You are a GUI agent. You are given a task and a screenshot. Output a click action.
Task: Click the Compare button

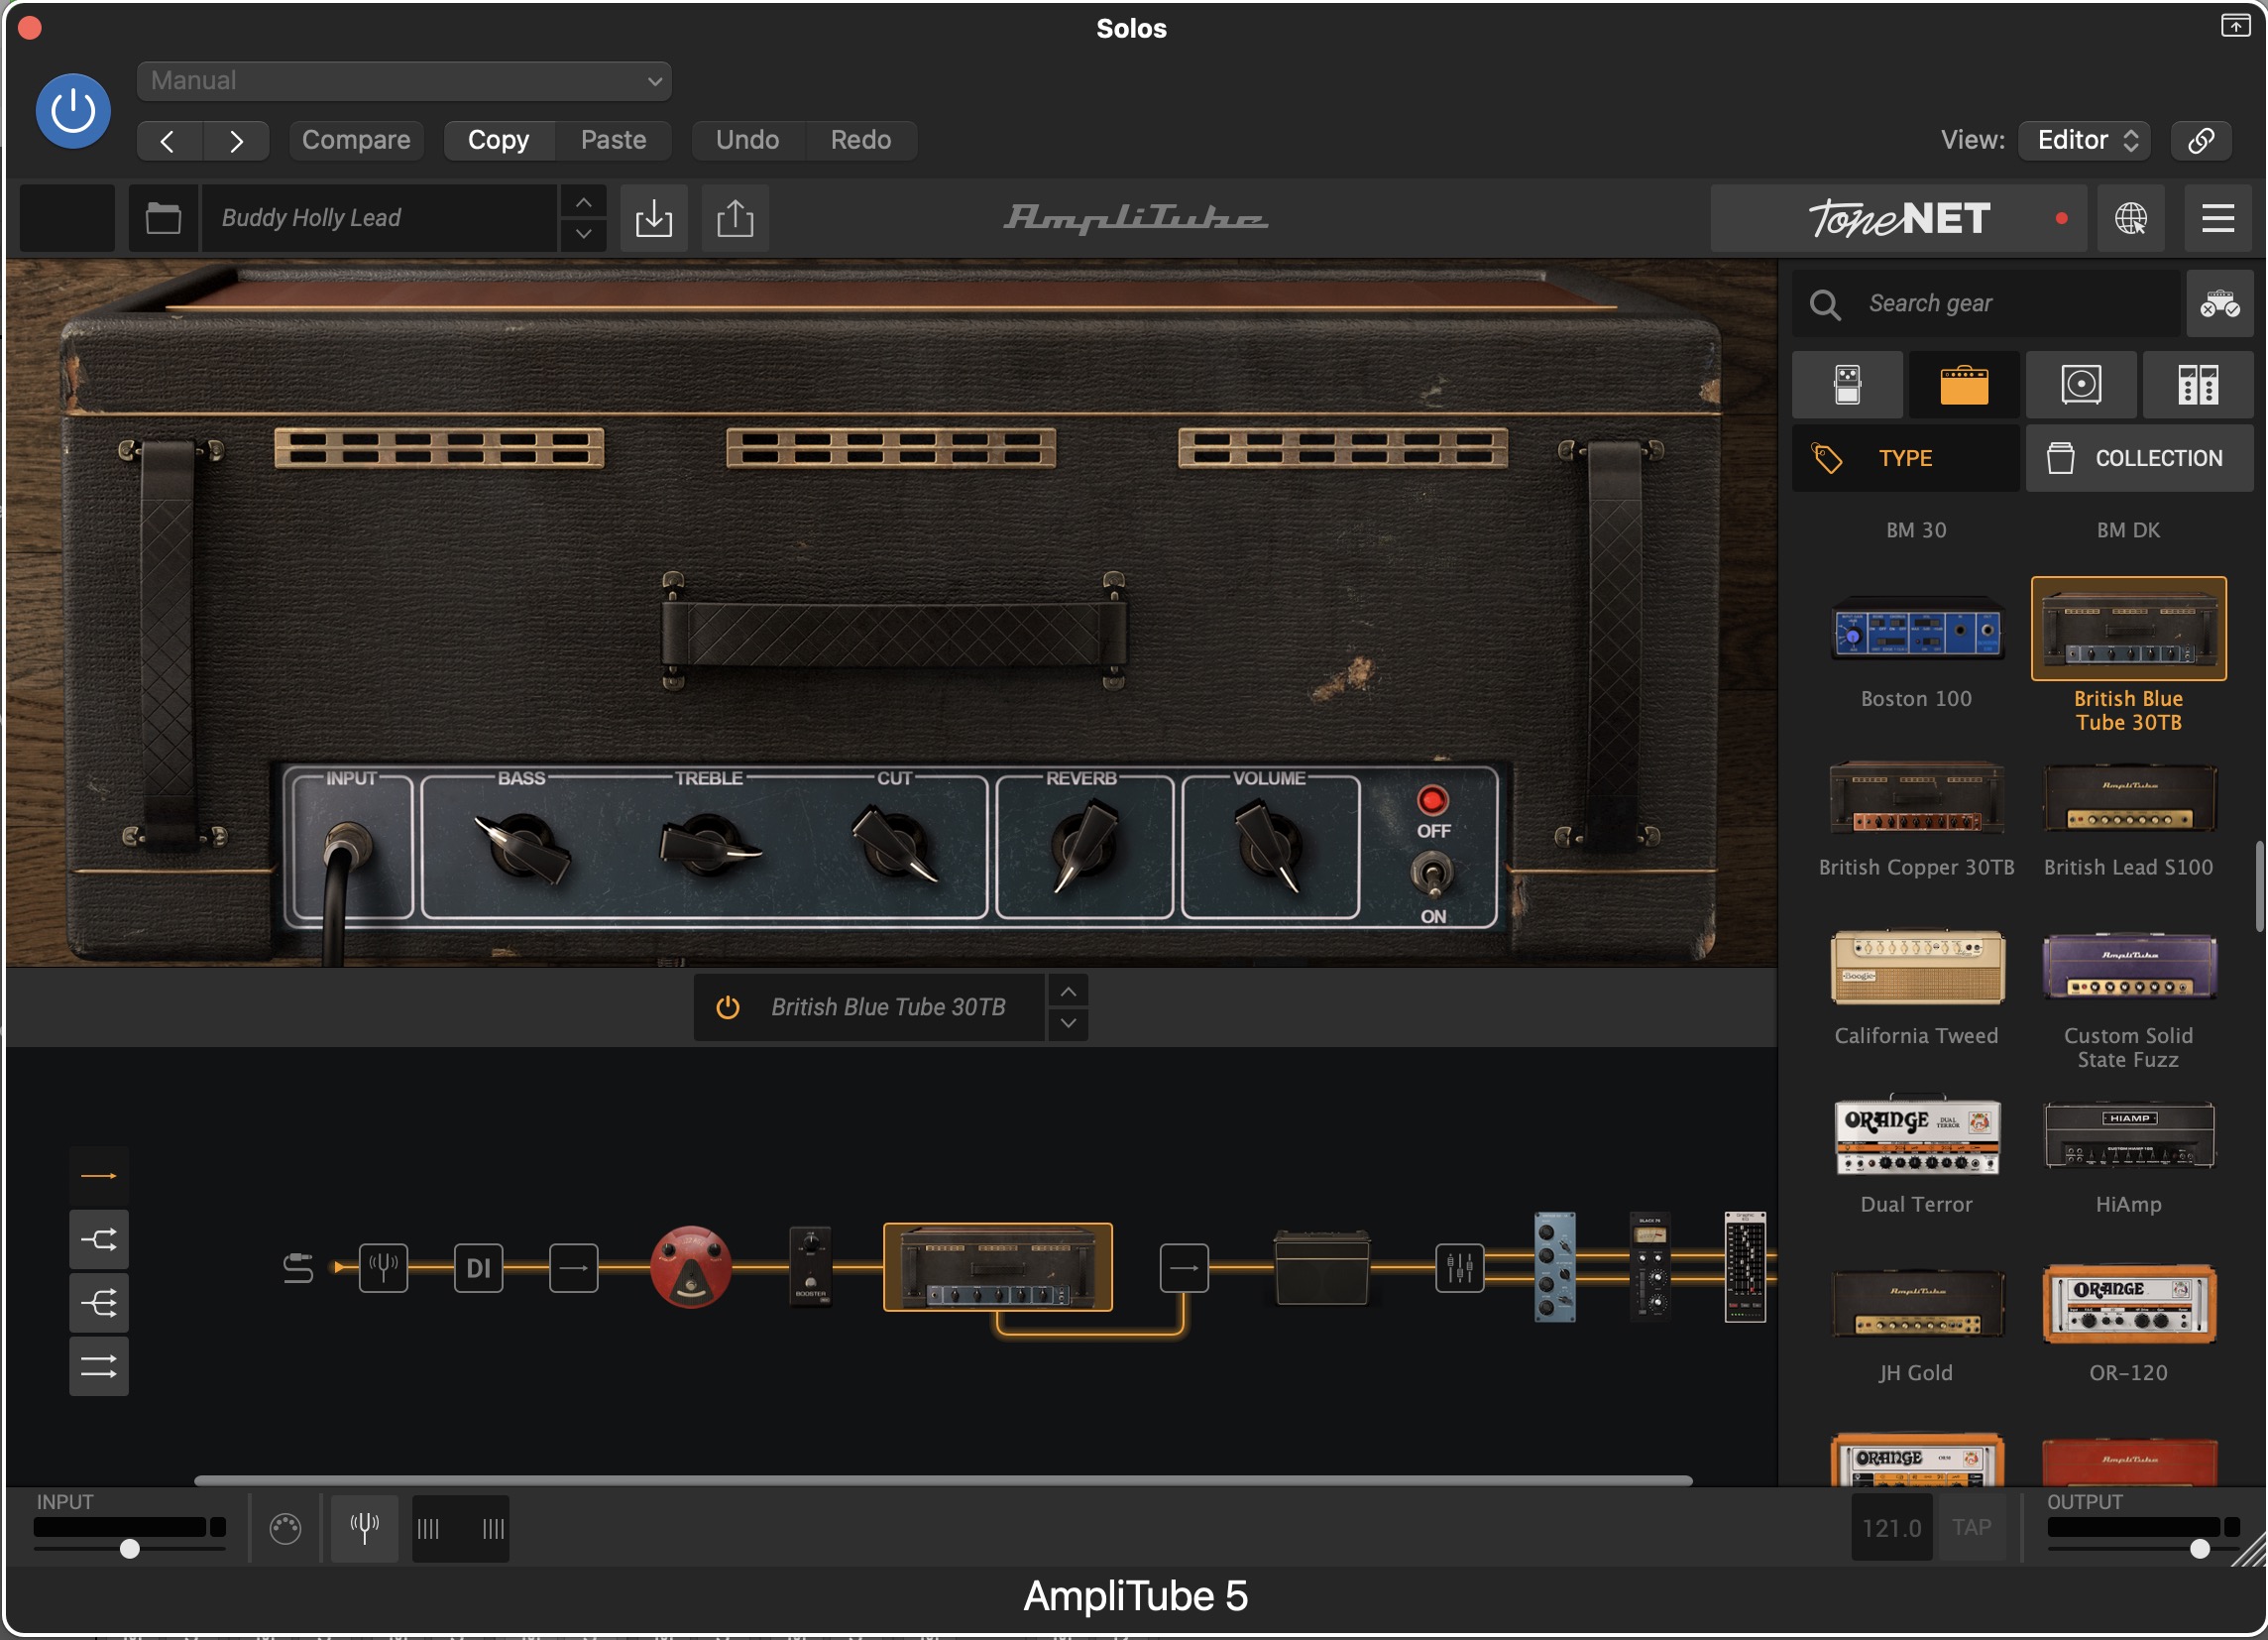356,140
